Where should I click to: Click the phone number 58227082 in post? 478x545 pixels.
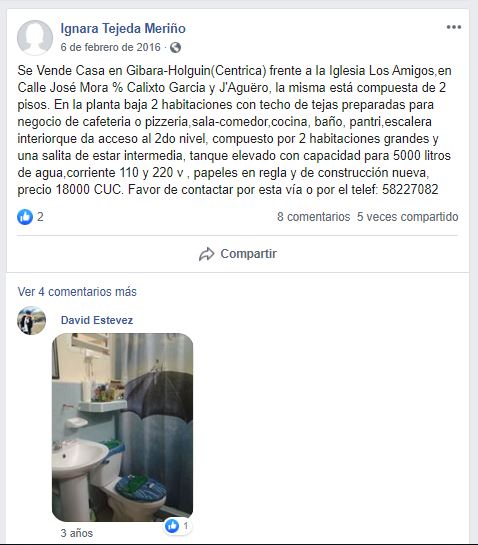pos(410,190)
